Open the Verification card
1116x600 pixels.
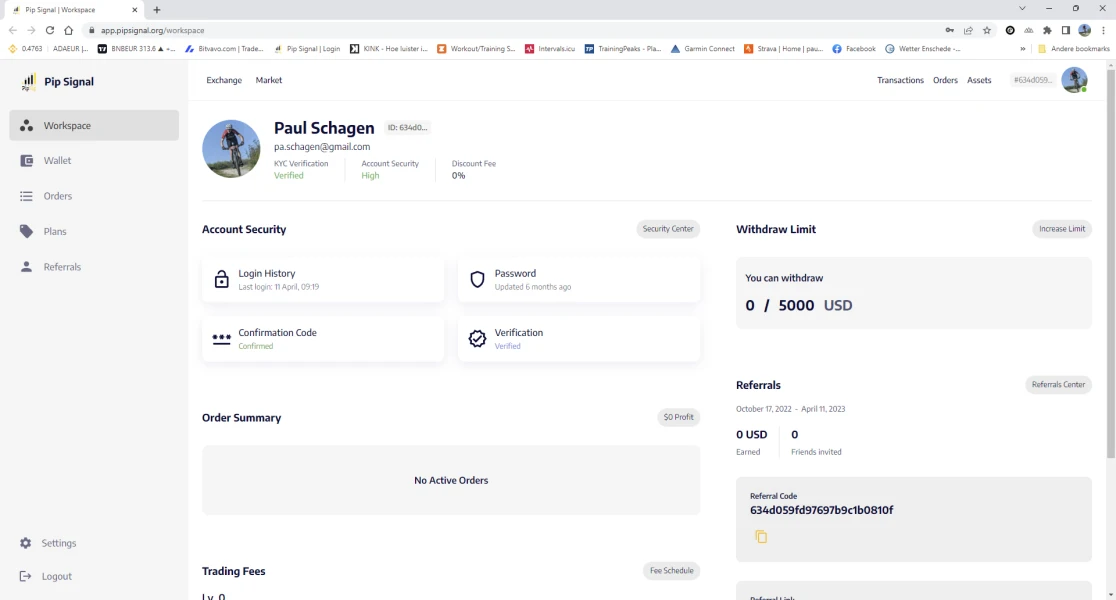(x=579, y=339)
